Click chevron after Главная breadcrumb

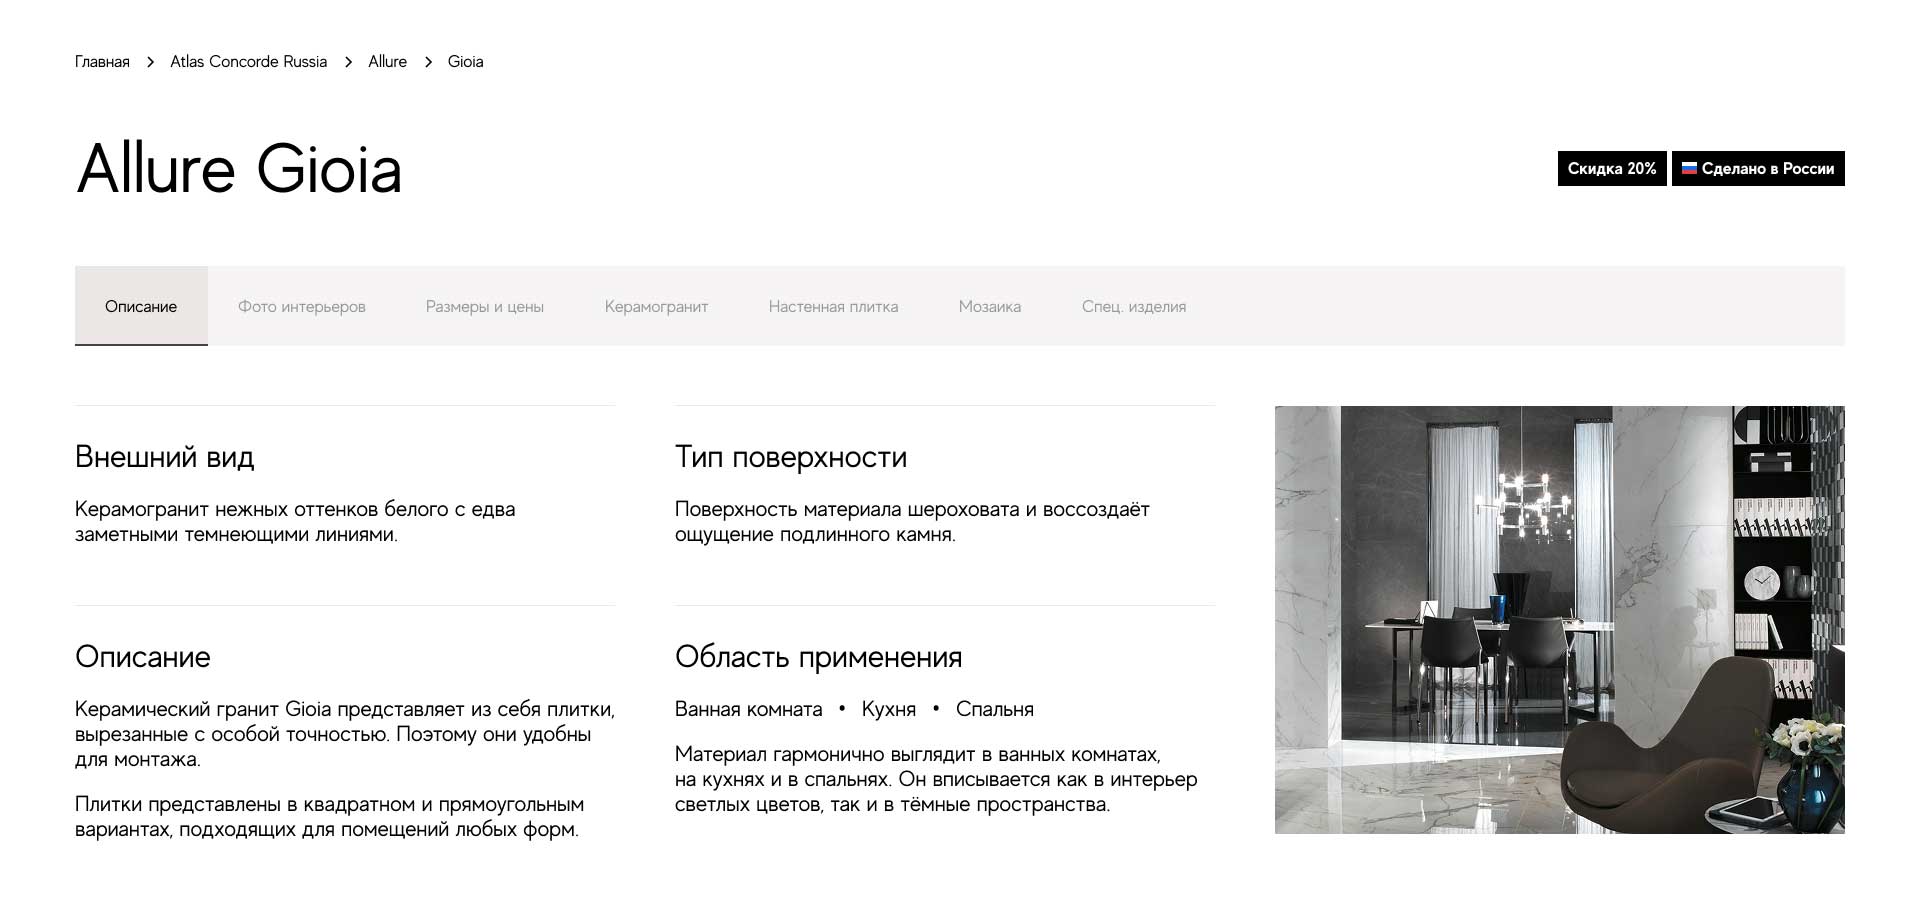[150, 62]
